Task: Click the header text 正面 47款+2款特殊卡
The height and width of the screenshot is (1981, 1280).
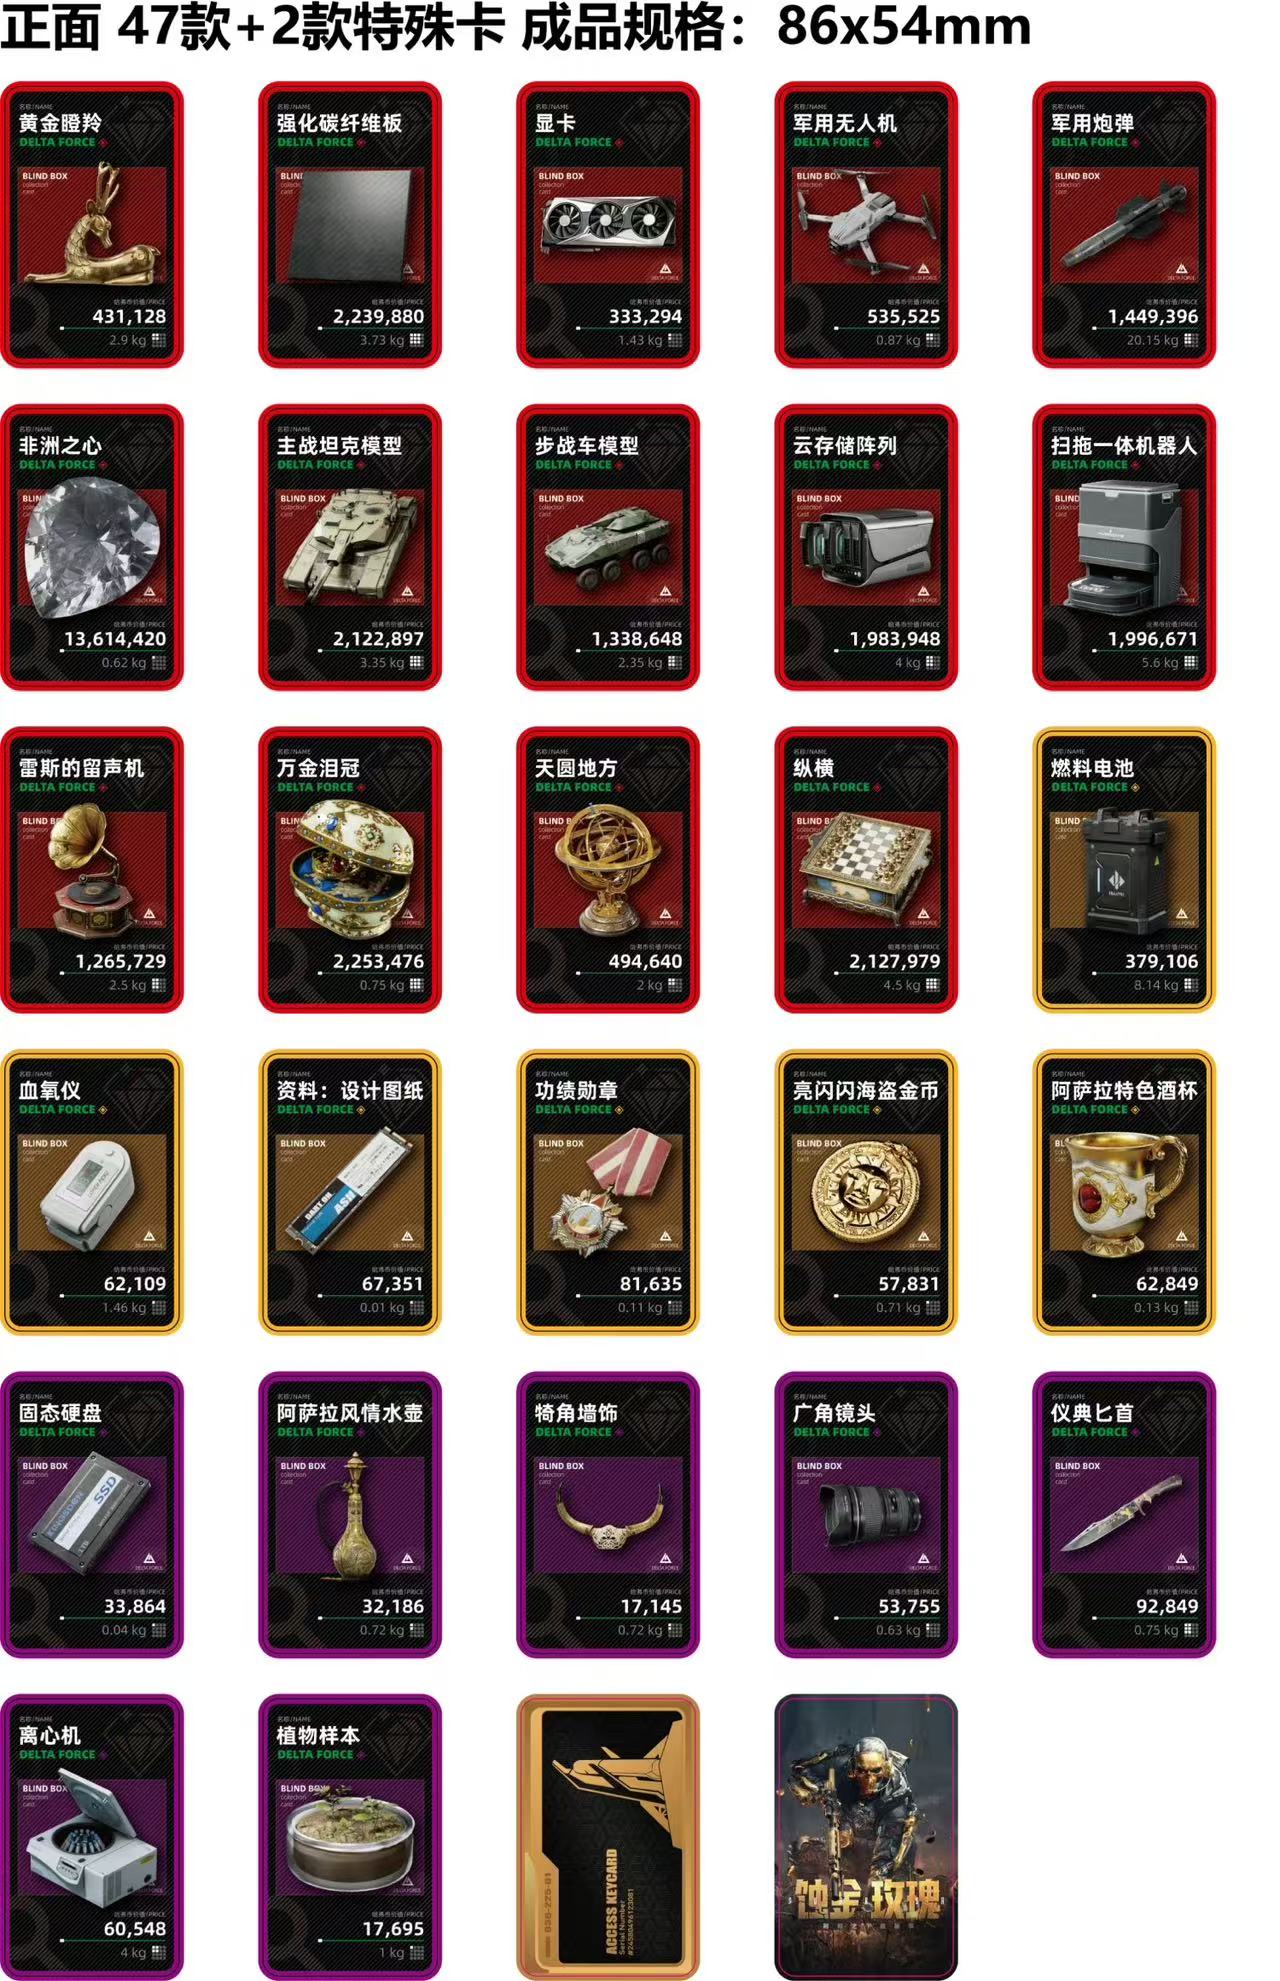Action: pyautogui.click(x=253, y=27)
